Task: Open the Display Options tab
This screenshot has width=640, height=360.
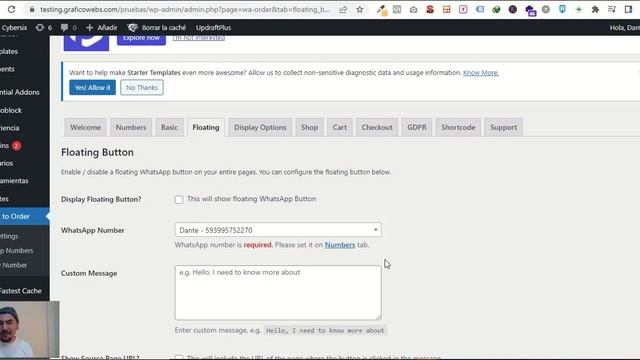Action: 260,127
